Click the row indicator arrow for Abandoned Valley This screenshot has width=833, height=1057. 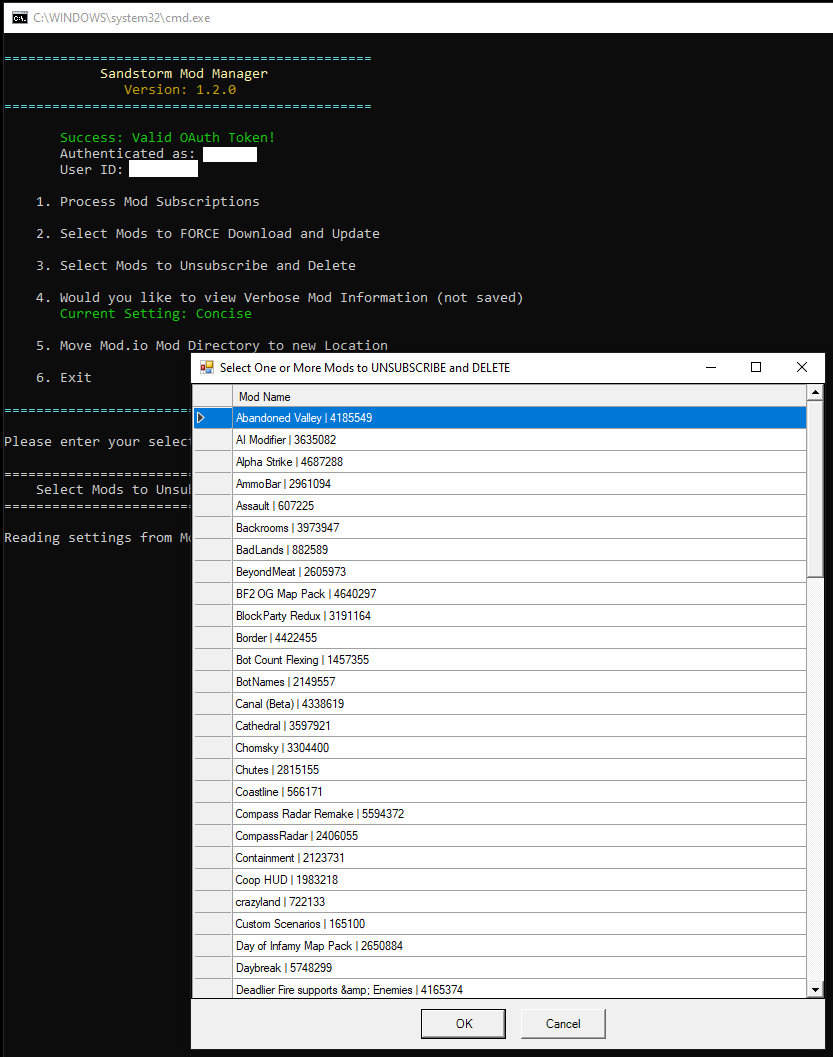pos(200,418)
